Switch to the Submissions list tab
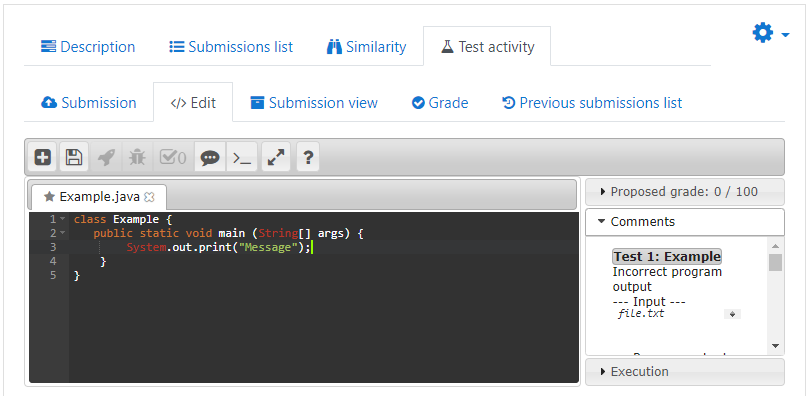The width and height of the screenshot is (810, 396). click(231, 47)
